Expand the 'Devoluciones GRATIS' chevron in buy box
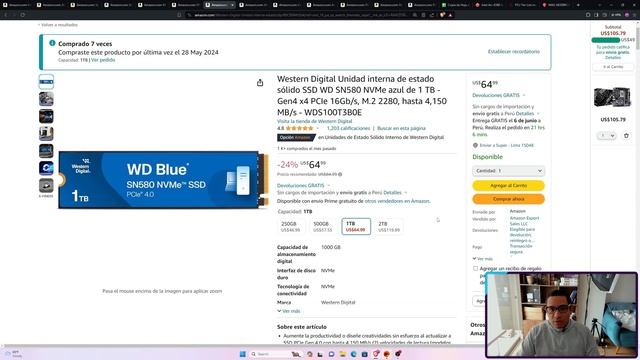 point(524,96)
